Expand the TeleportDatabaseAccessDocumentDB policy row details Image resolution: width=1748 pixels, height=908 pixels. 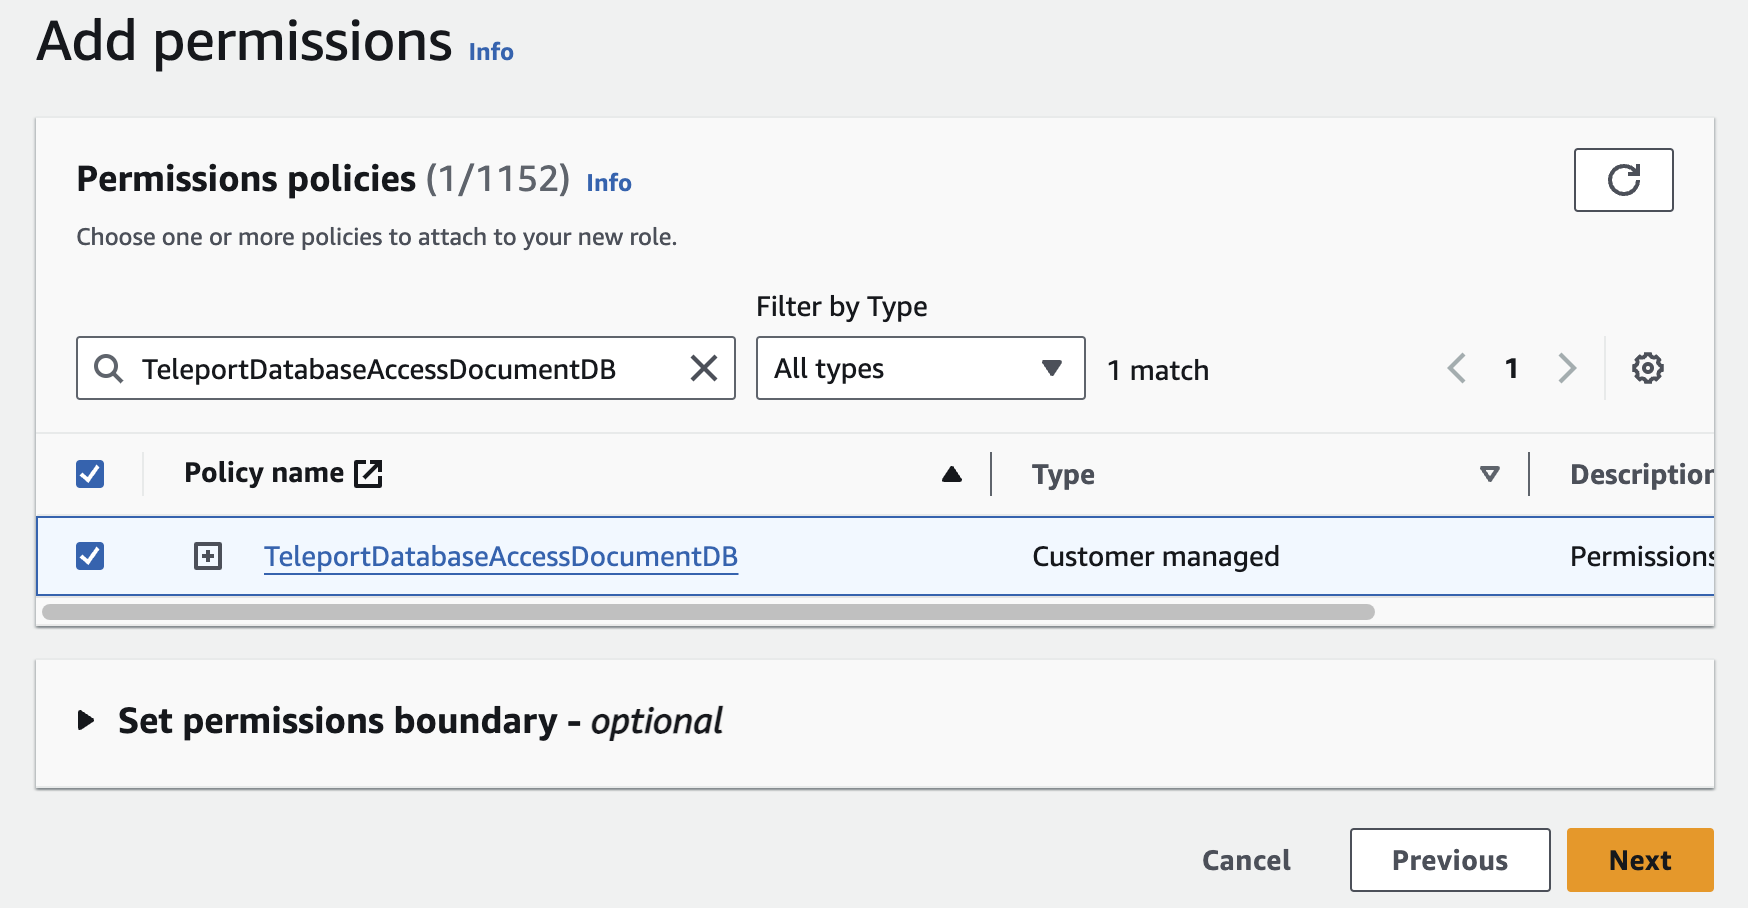[208, 556]
